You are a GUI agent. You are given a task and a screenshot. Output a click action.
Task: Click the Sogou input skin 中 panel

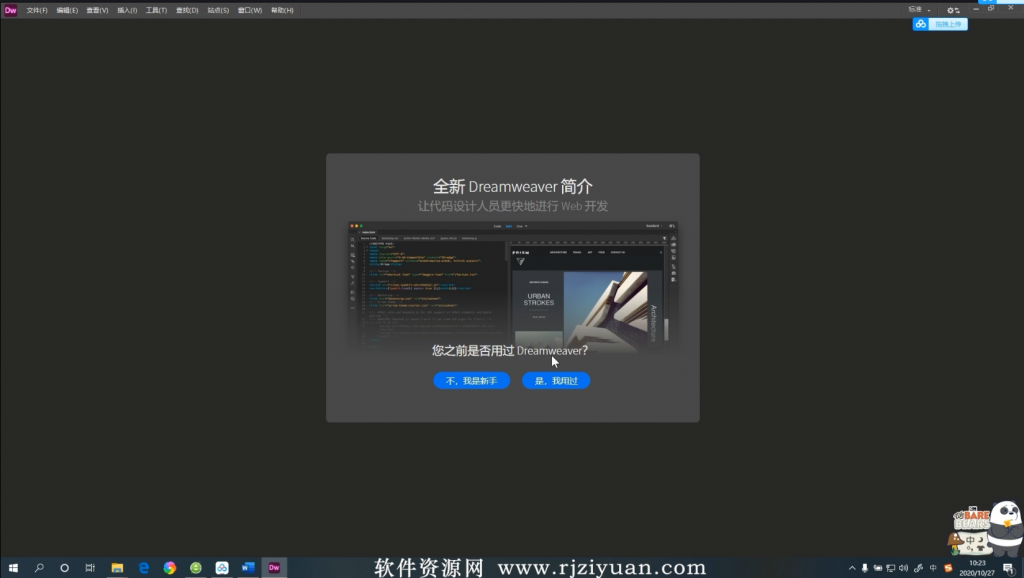point(972,541)
